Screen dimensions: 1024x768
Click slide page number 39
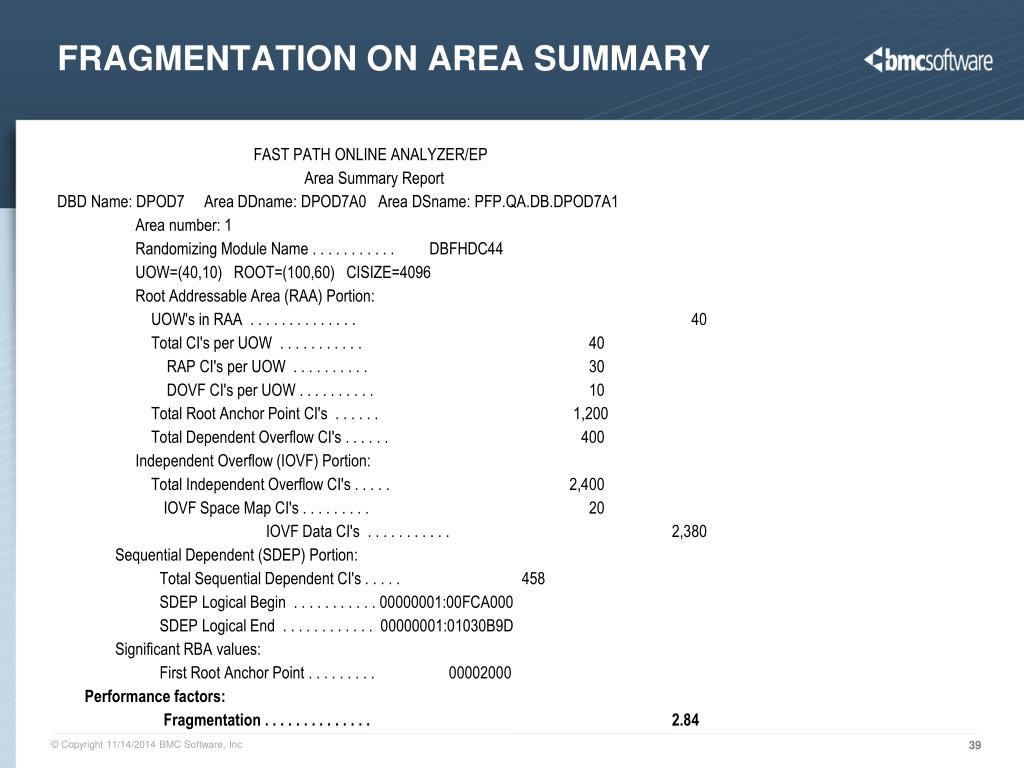975,745
